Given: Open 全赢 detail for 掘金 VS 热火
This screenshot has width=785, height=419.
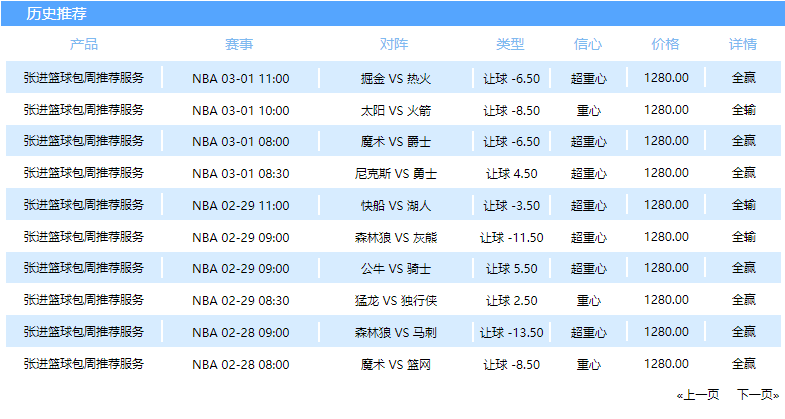Looking at the screenshot, I should tap(743, 78).
